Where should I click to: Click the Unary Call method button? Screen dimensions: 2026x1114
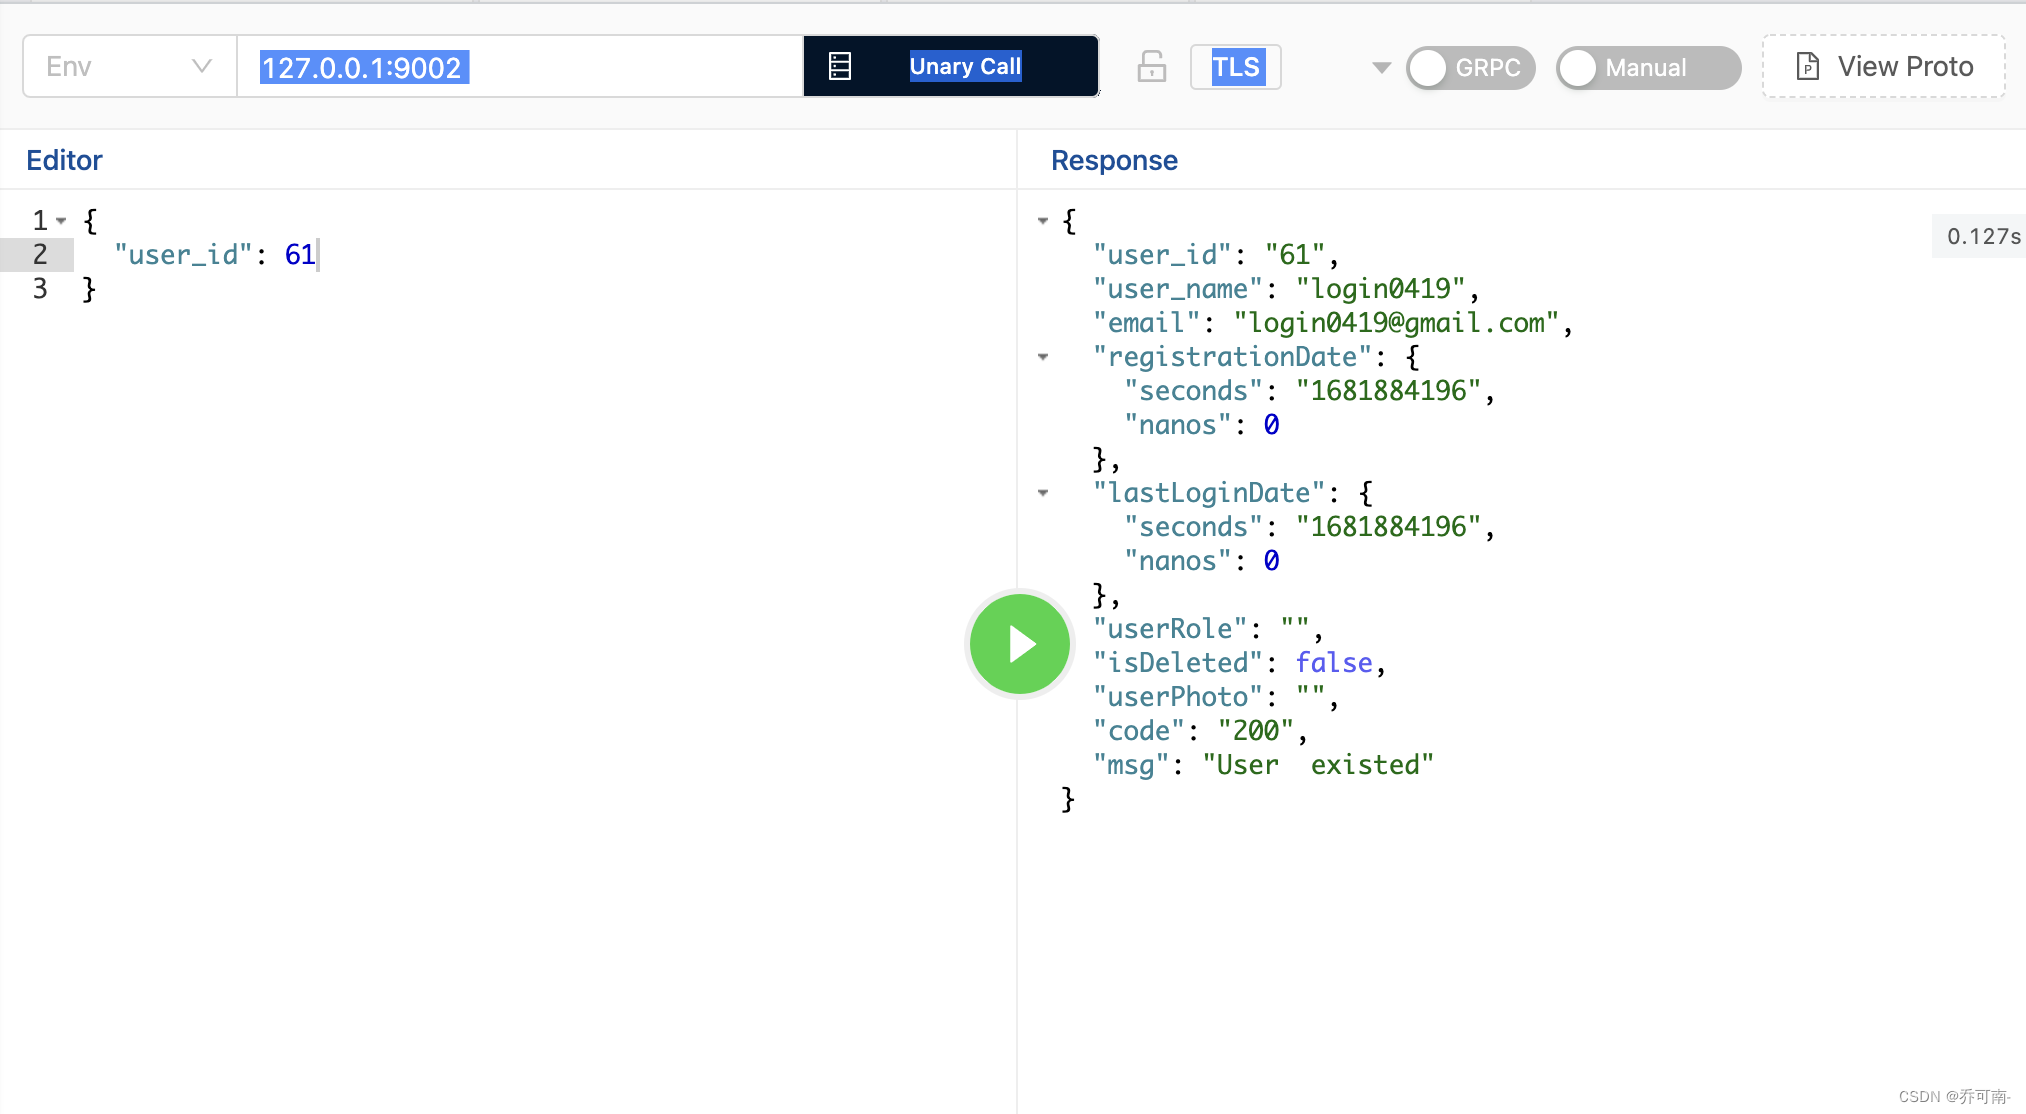964,67
